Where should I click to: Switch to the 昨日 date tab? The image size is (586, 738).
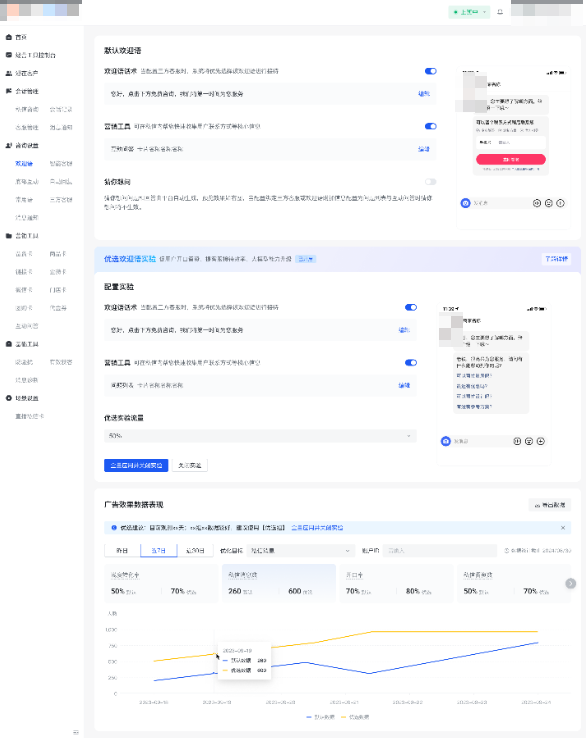click(x=122, y=550)
